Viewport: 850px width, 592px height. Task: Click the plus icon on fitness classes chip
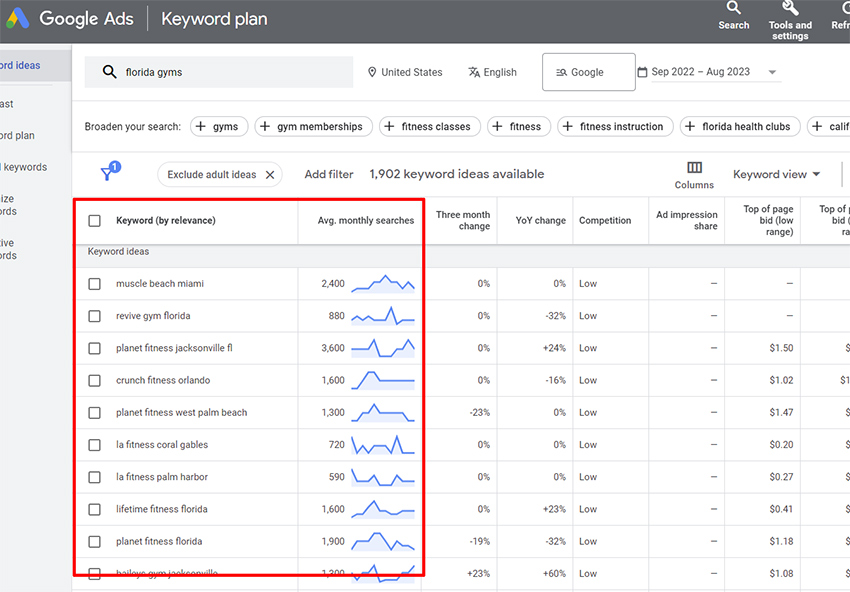[x=389, y=126]
